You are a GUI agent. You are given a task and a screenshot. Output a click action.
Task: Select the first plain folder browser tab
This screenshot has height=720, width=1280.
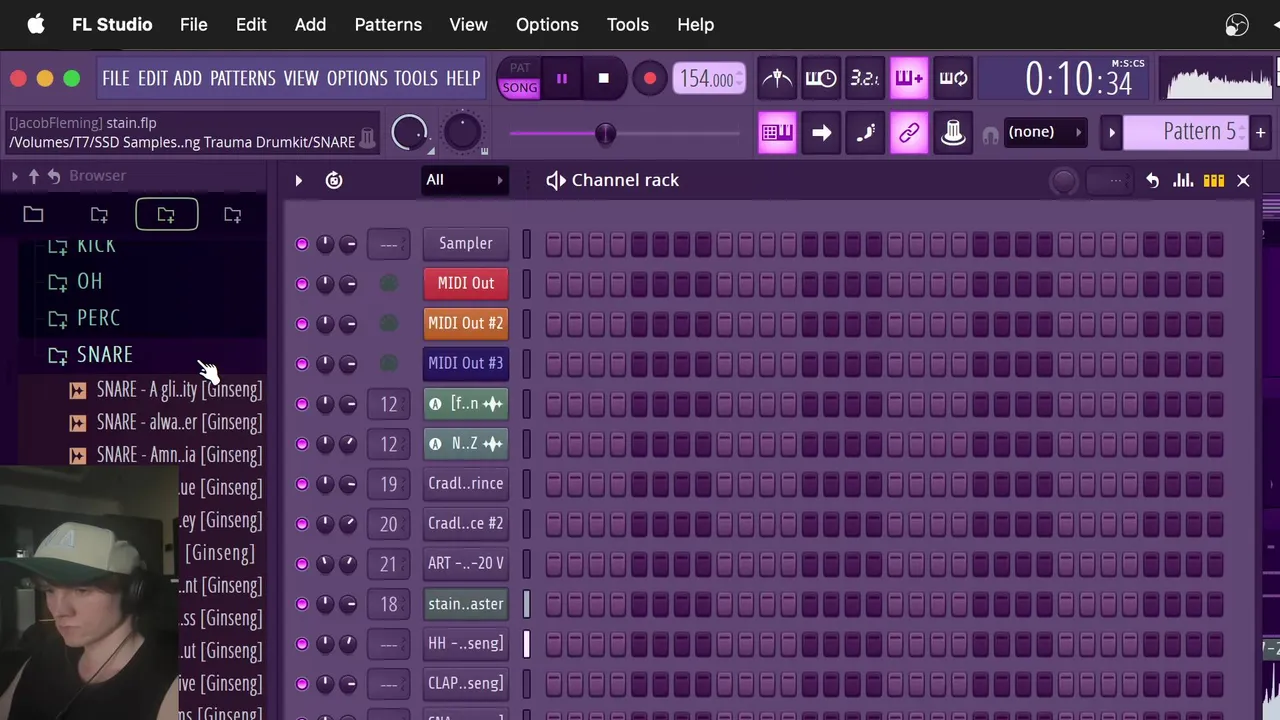pos(33,214)
